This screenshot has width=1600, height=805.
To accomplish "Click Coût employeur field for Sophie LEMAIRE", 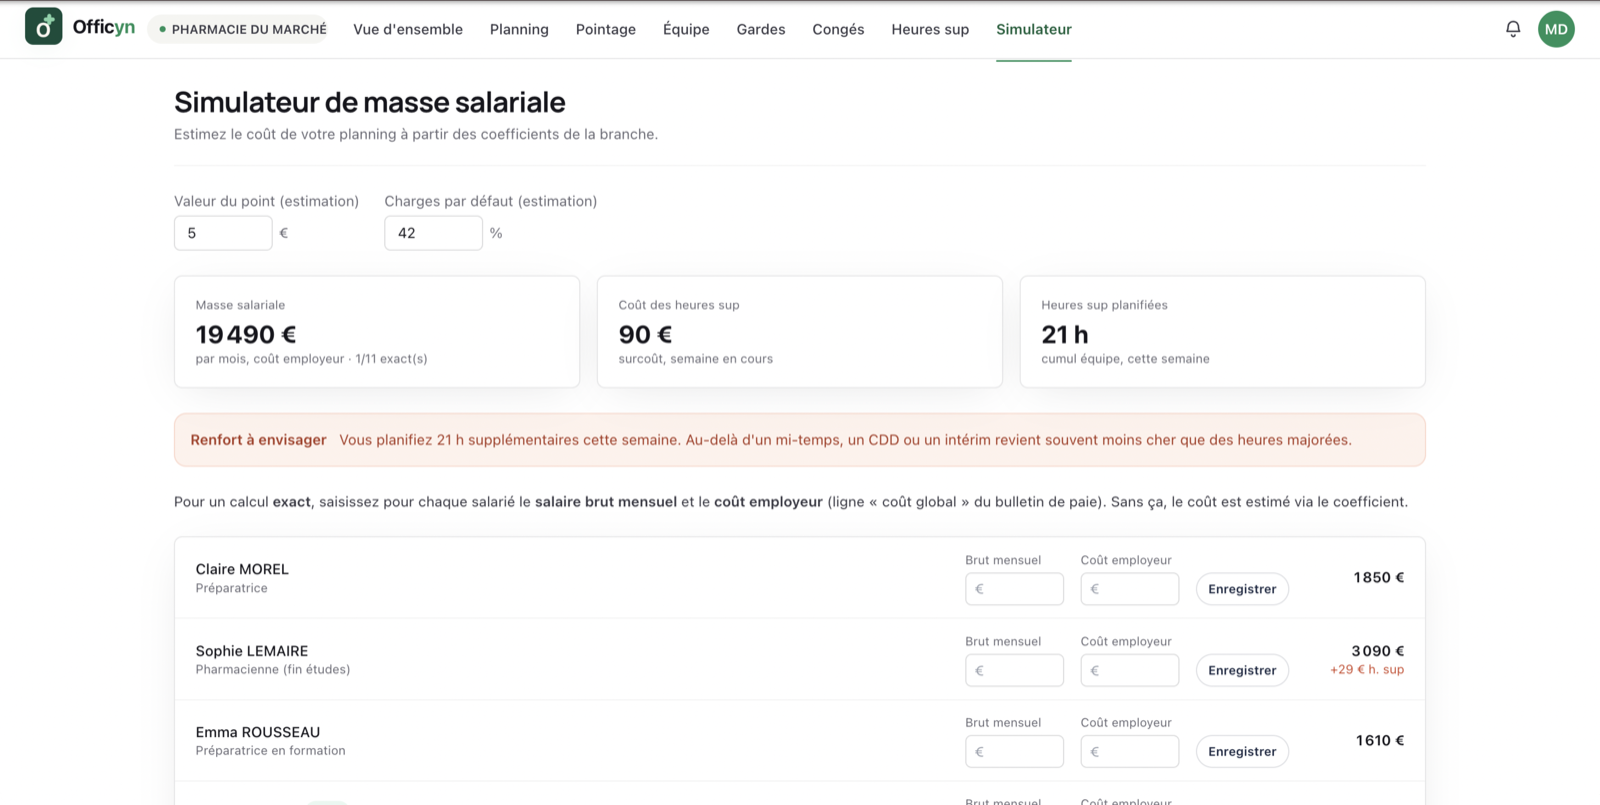I will (1130, 670).
